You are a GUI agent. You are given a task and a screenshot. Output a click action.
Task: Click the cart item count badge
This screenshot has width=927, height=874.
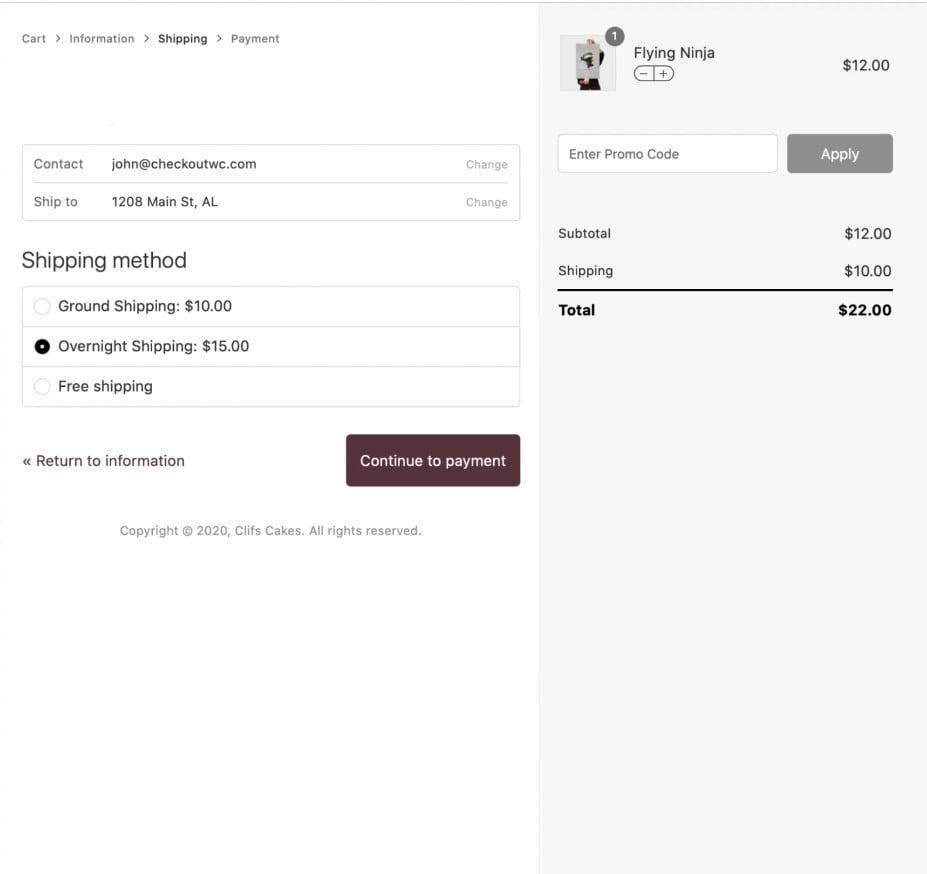[614, 34]
